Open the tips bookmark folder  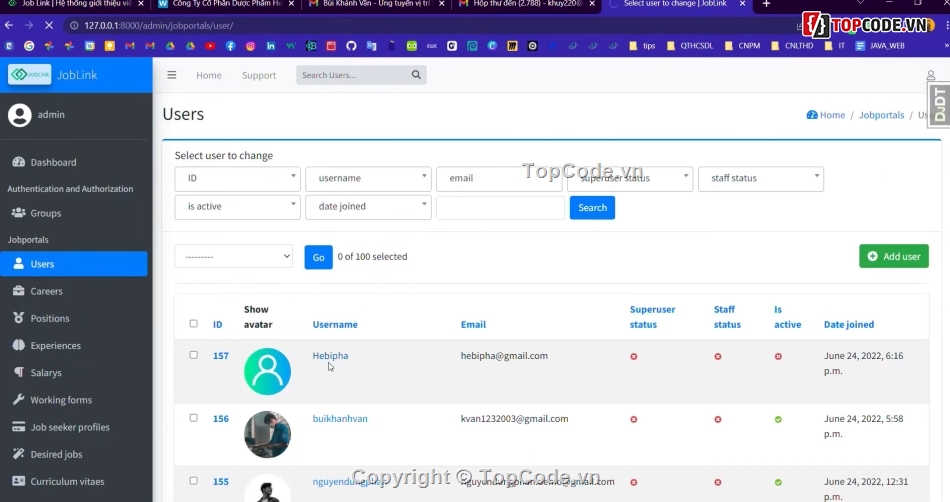coord(642,45)
